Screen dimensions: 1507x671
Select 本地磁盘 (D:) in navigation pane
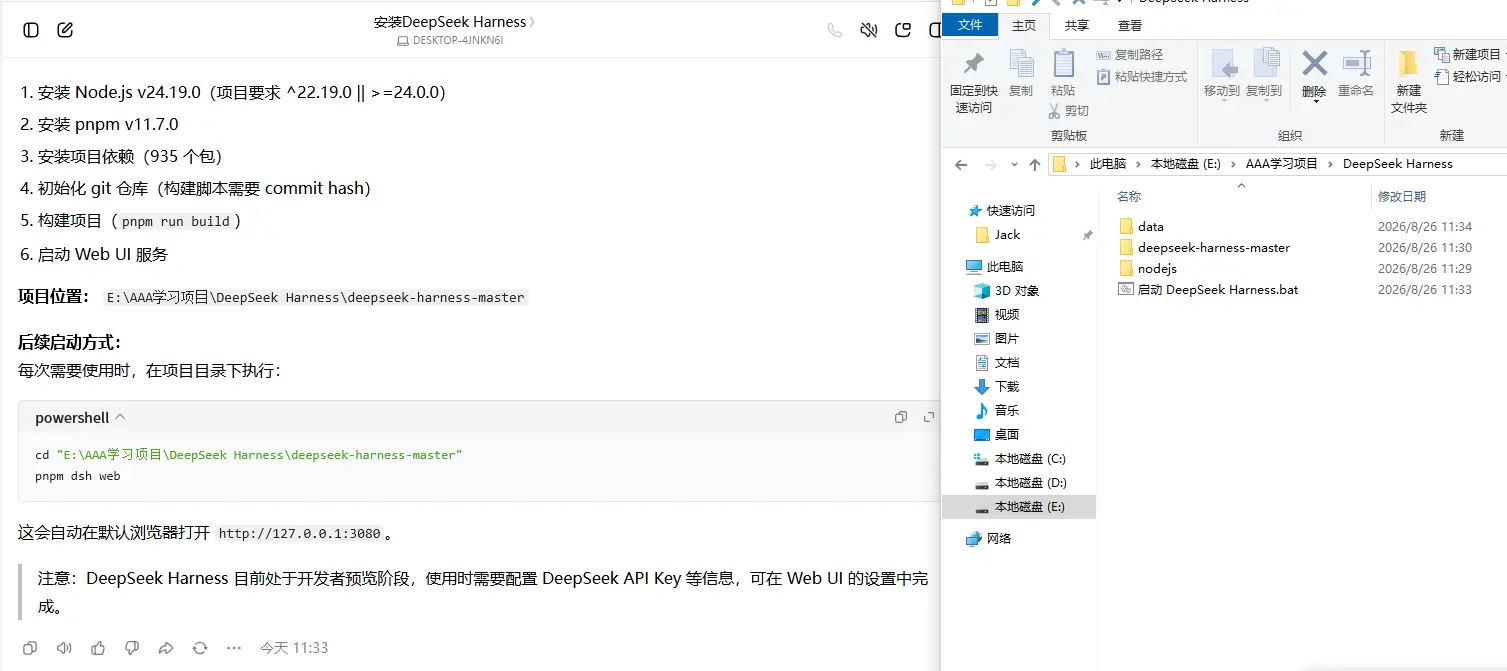pyautogui.click(x=1020, y=483)
